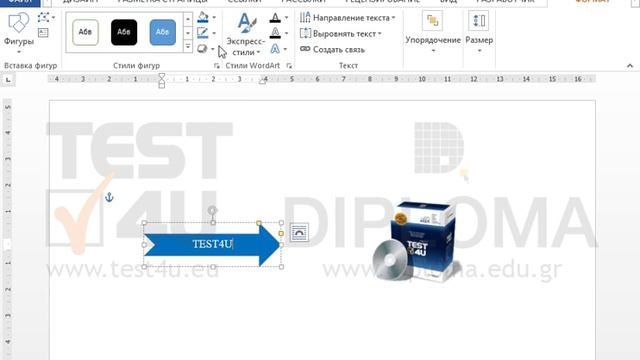The height and width of the screenshot is (360, 640).
Task: Click the Создать связь button
Action: (x=332, y=49)
